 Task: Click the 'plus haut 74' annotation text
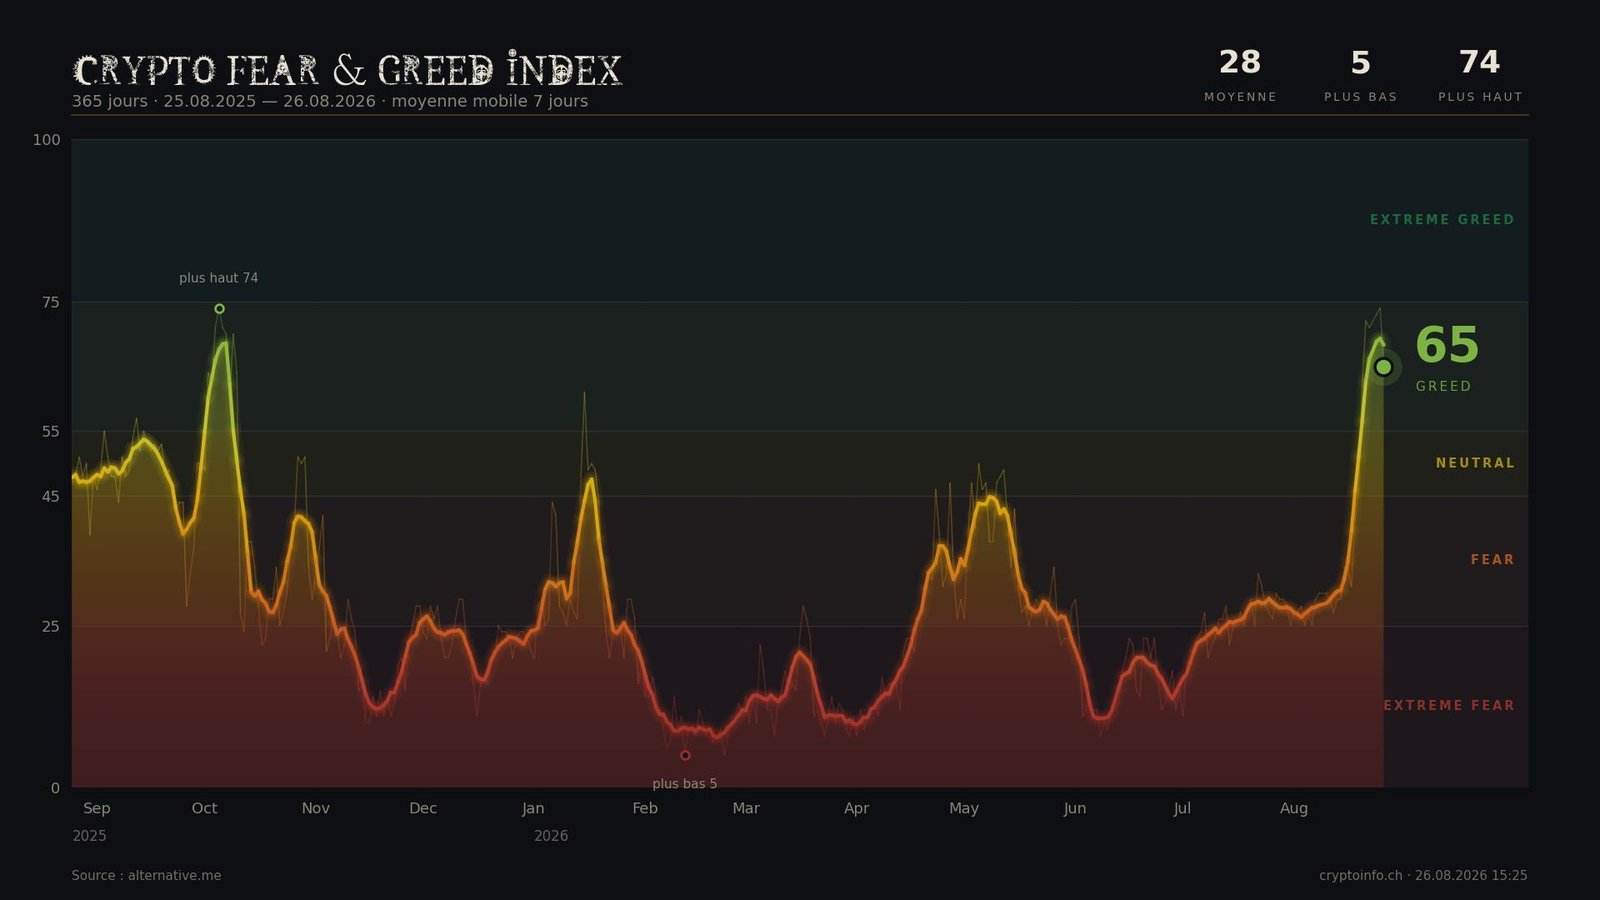point(219,278)
